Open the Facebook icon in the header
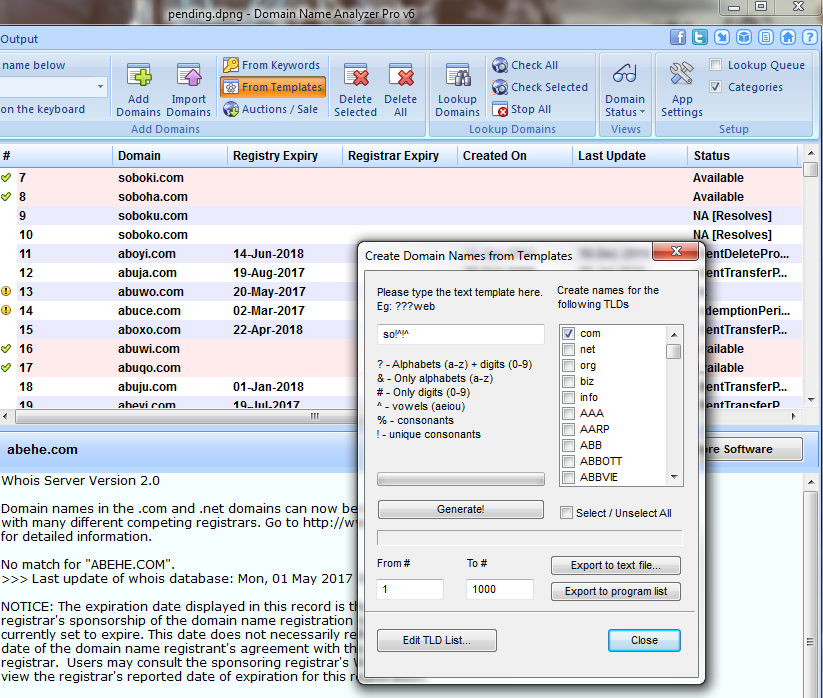The image size is (823, 698). (x=678, y=37)
